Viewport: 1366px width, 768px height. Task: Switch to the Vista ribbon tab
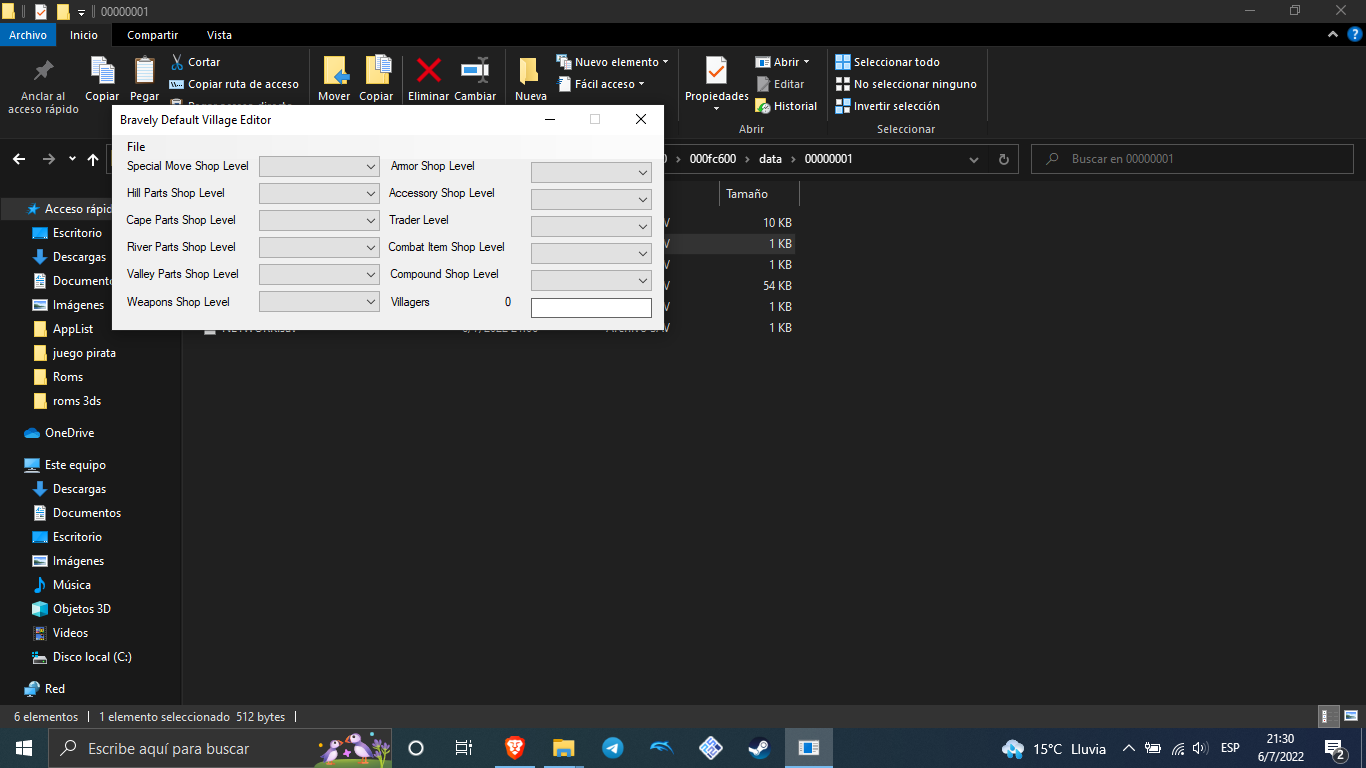[219, 35]
